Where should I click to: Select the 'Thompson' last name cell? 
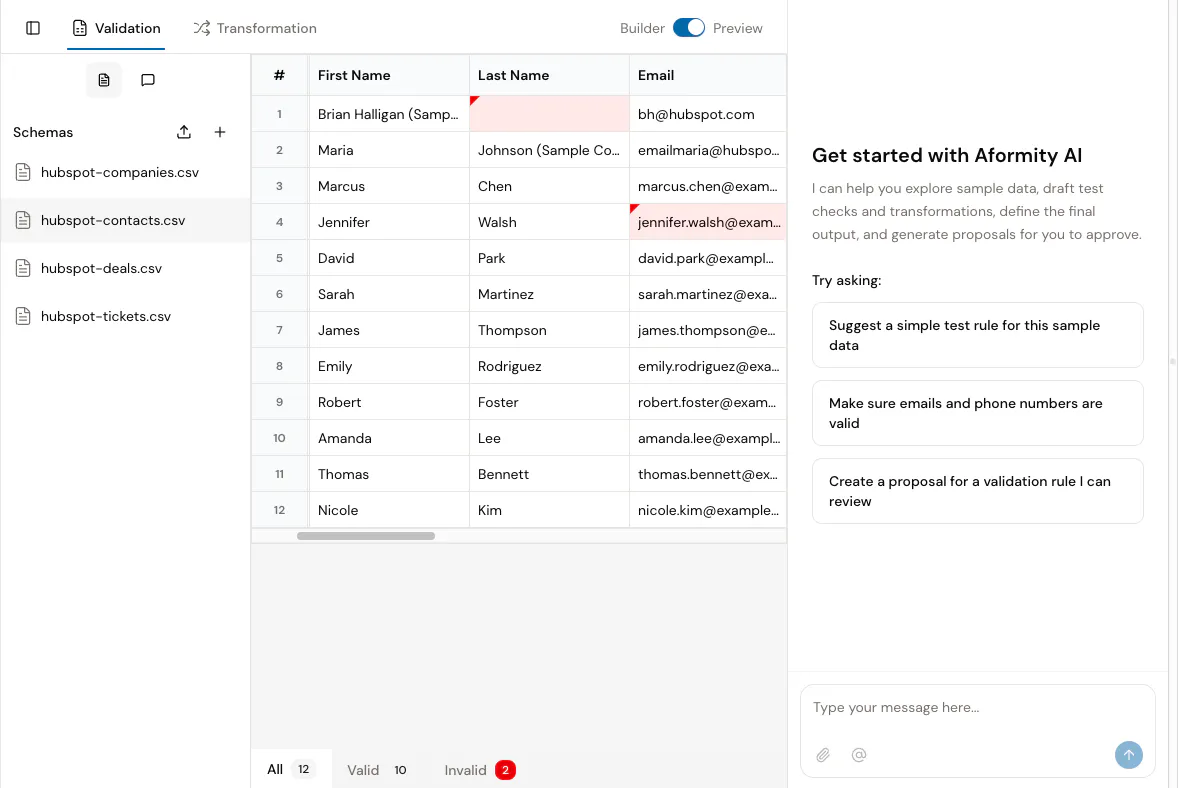tap(549, 331)
